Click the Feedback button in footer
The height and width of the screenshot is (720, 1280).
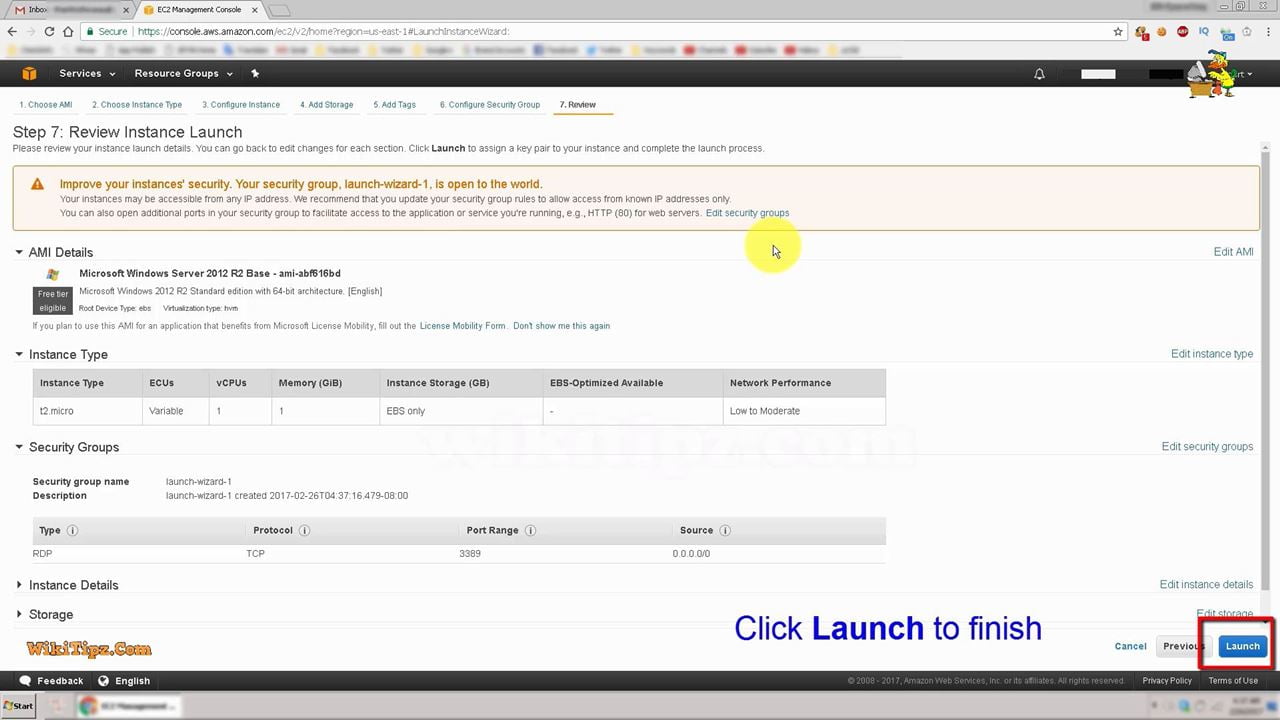pyautogui.click(x=51, y=681)
